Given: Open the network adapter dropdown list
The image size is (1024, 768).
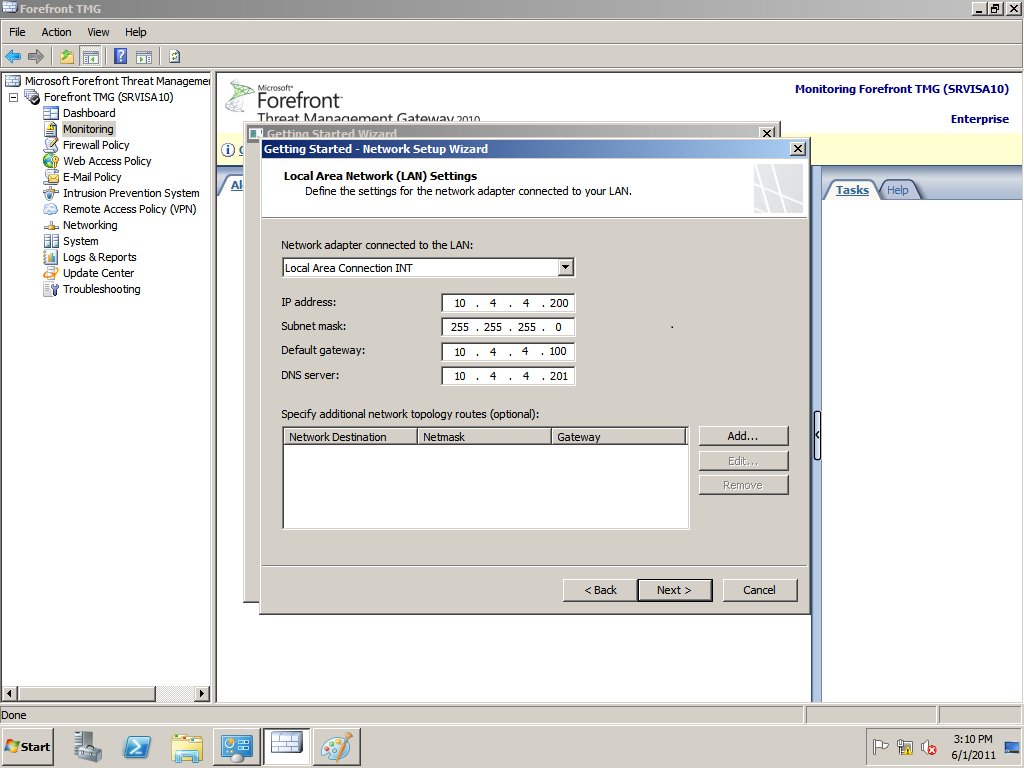Looking at the screenshot, I should coord(566,268).
